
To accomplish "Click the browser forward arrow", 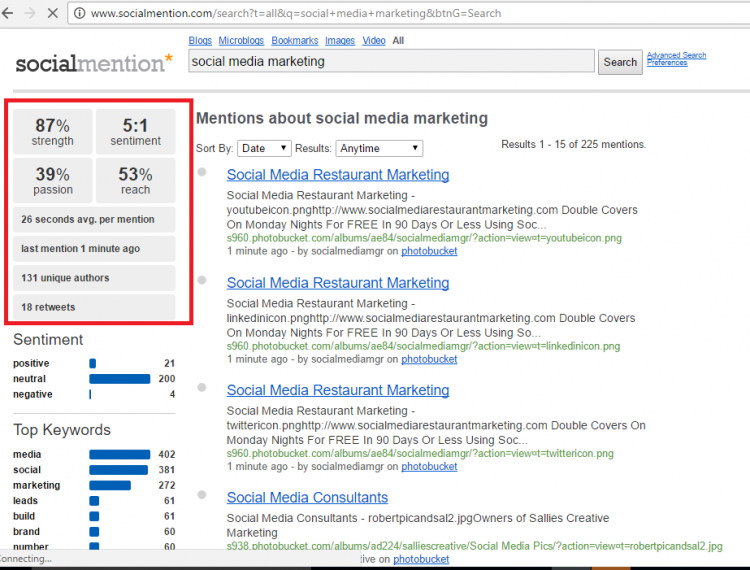I will (x=30, y=13).
